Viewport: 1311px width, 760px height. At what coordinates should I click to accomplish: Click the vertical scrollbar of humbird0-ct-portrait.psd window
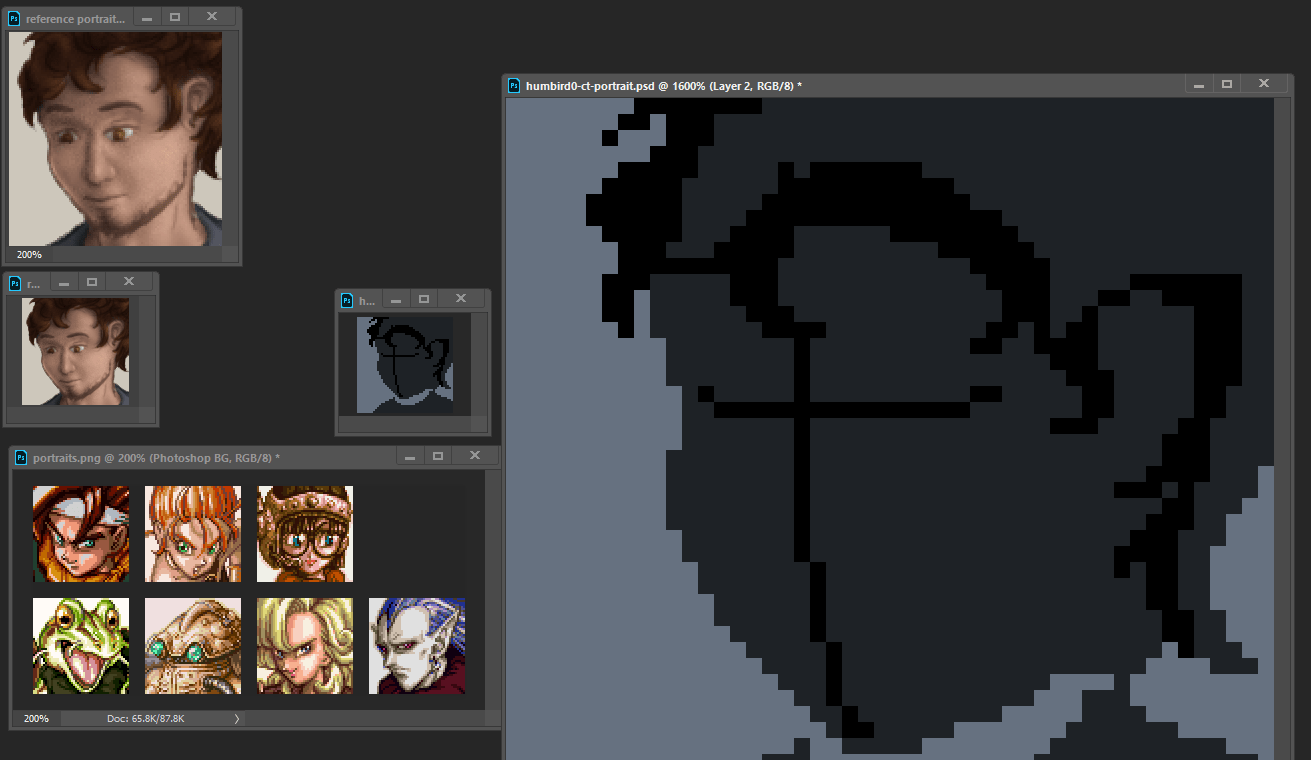click(1284, 400)
